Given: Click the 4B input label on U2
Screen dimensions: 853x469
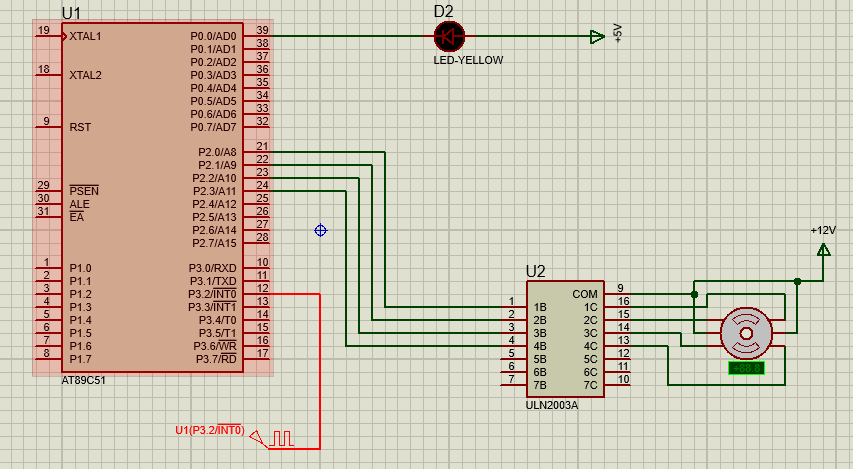Looking at the screenshot, I should 540,346.
